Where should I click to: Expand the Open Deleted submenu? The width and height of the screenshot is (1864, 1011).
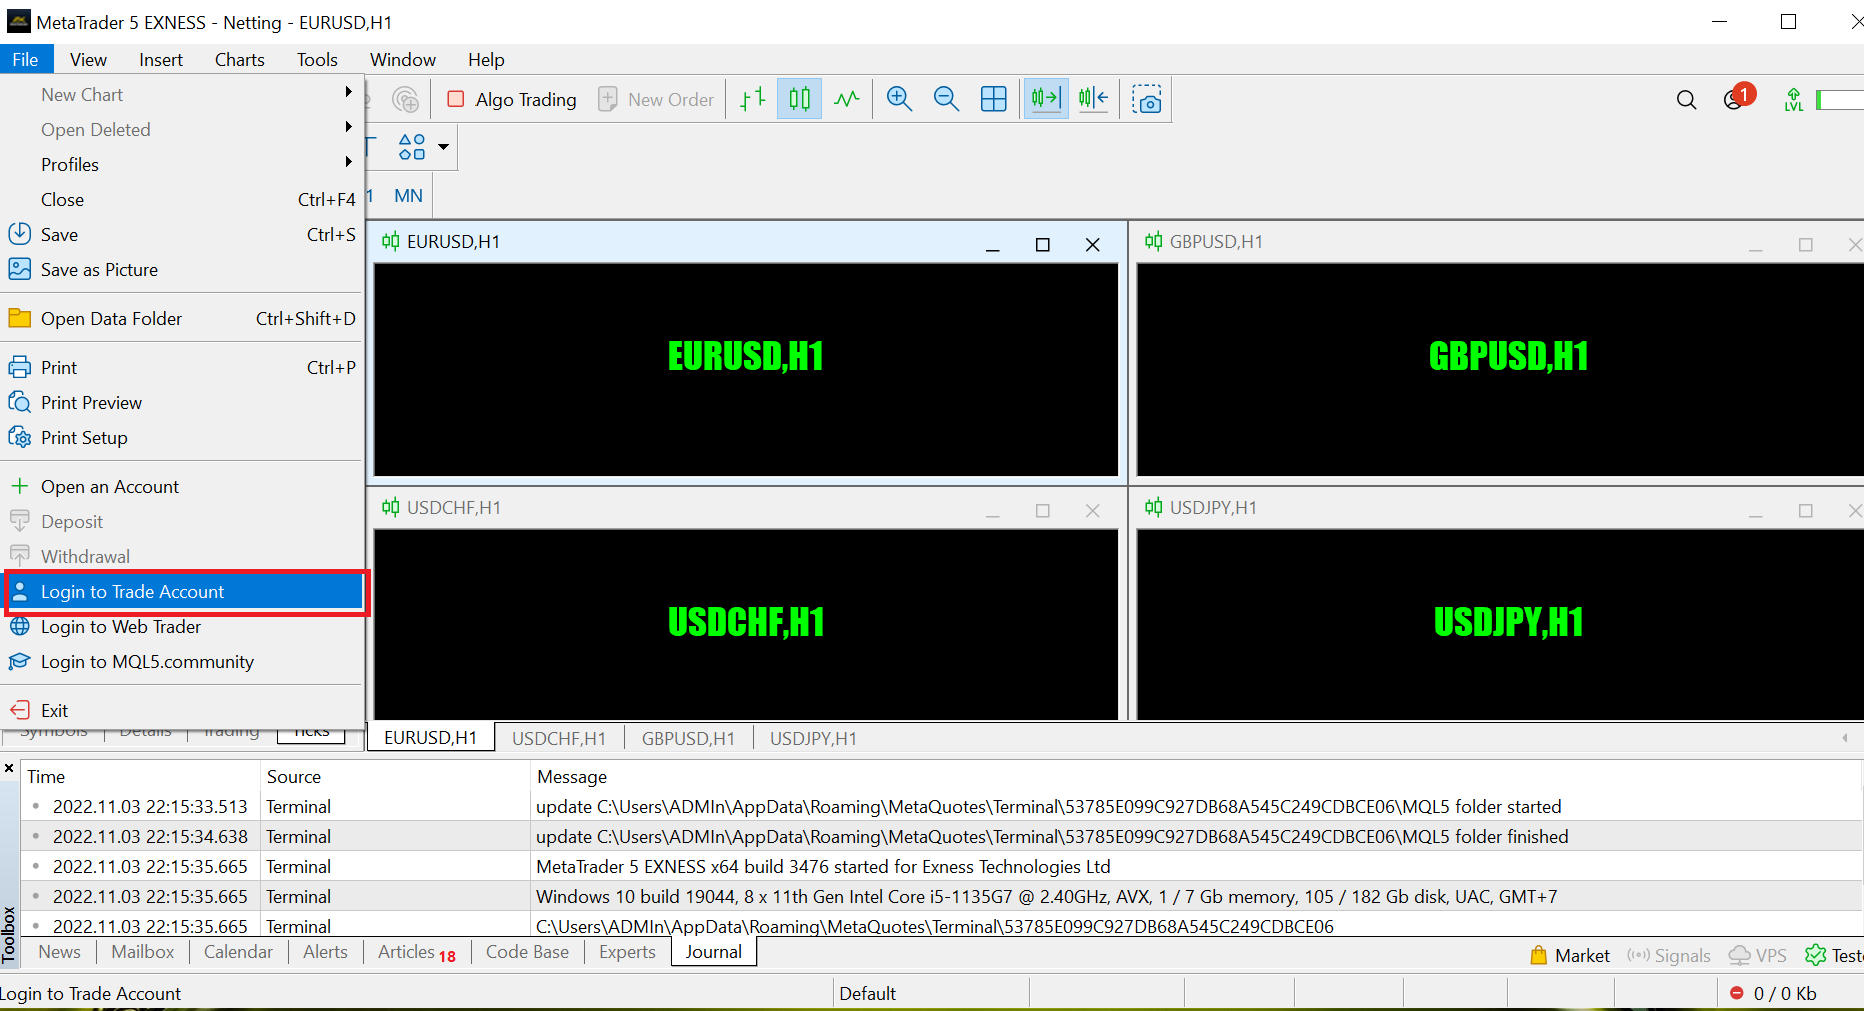click(182, 129)
